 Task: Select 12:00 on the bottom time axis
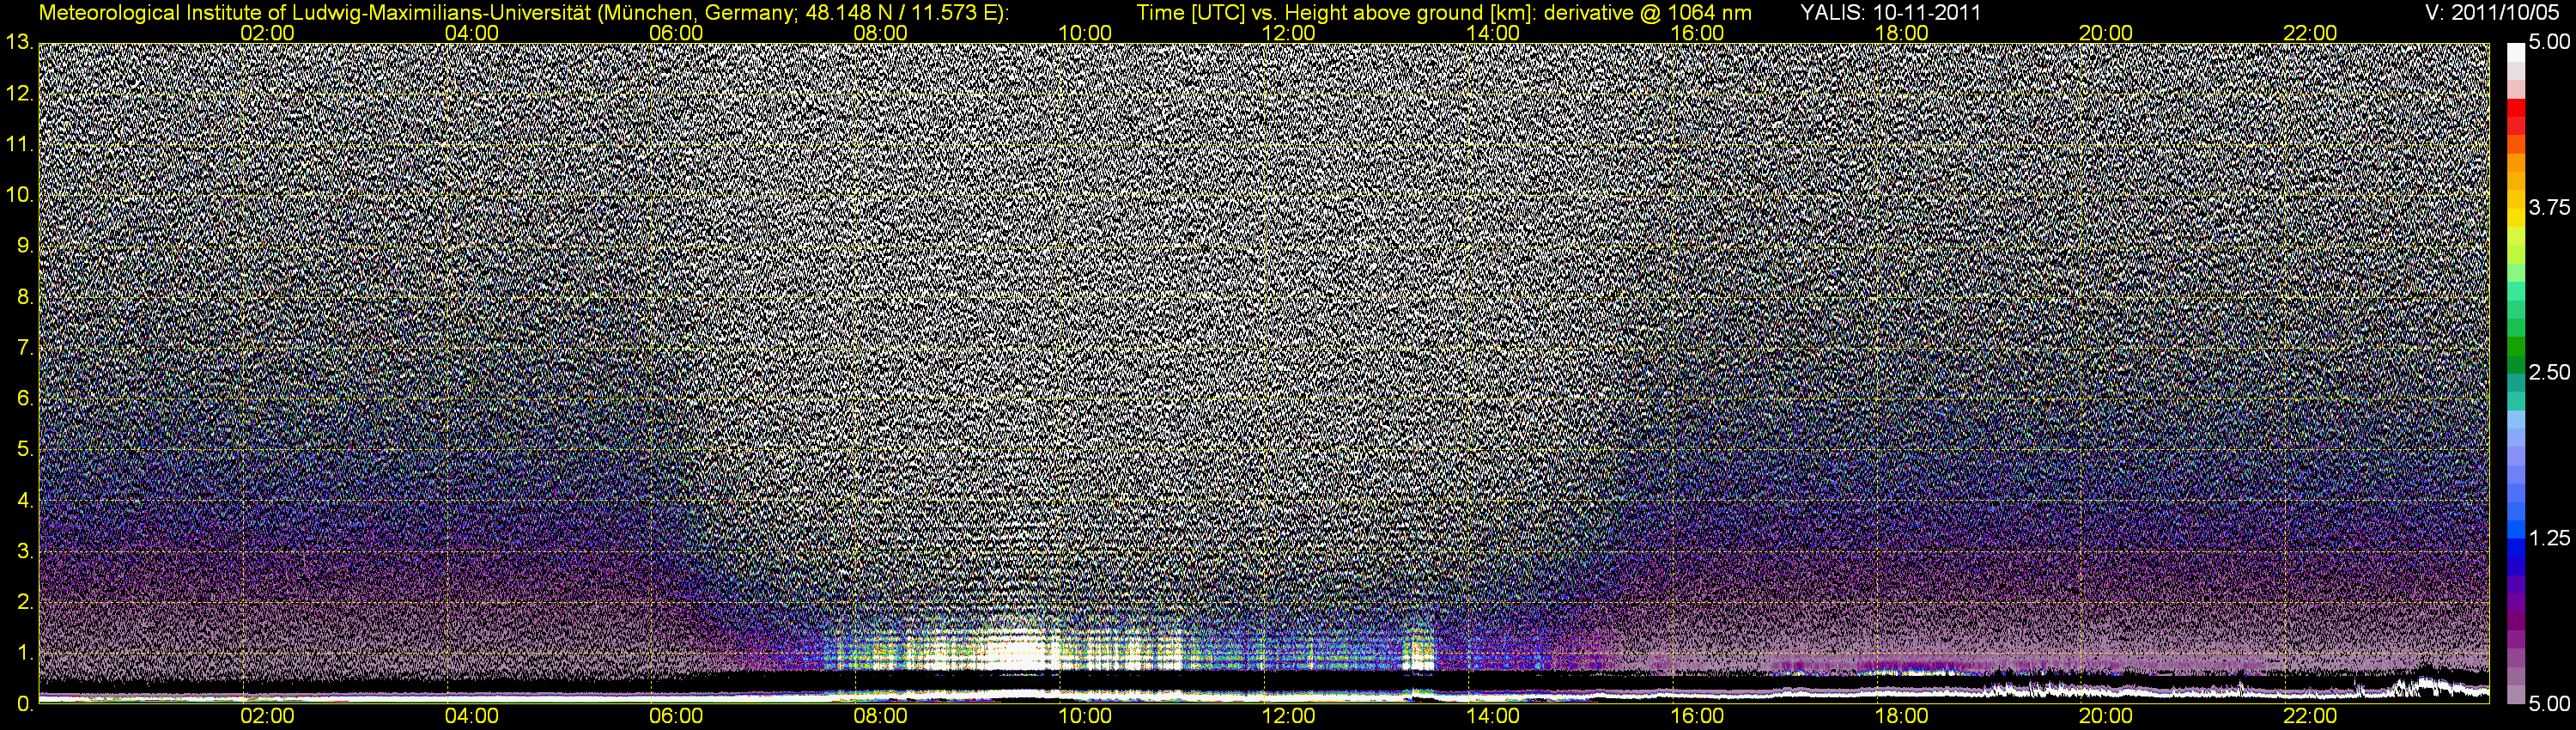click(1289, 717)
